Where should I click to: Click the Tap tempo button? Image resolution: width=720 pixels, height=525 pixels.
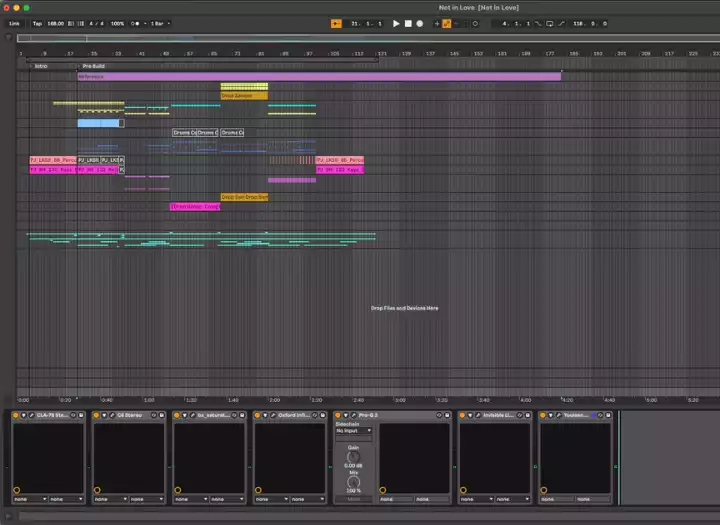pos(37,23)
